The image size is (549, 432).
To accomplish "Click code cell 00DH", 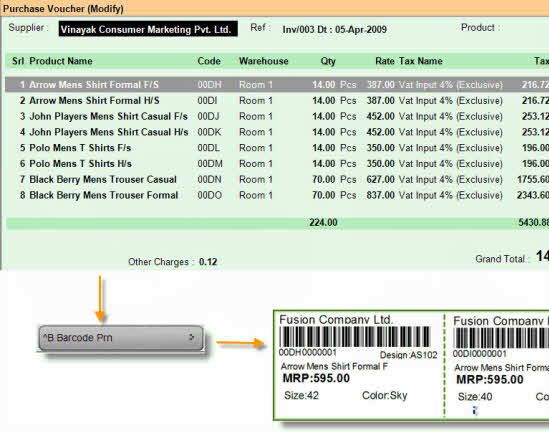I will coord(209,85).
